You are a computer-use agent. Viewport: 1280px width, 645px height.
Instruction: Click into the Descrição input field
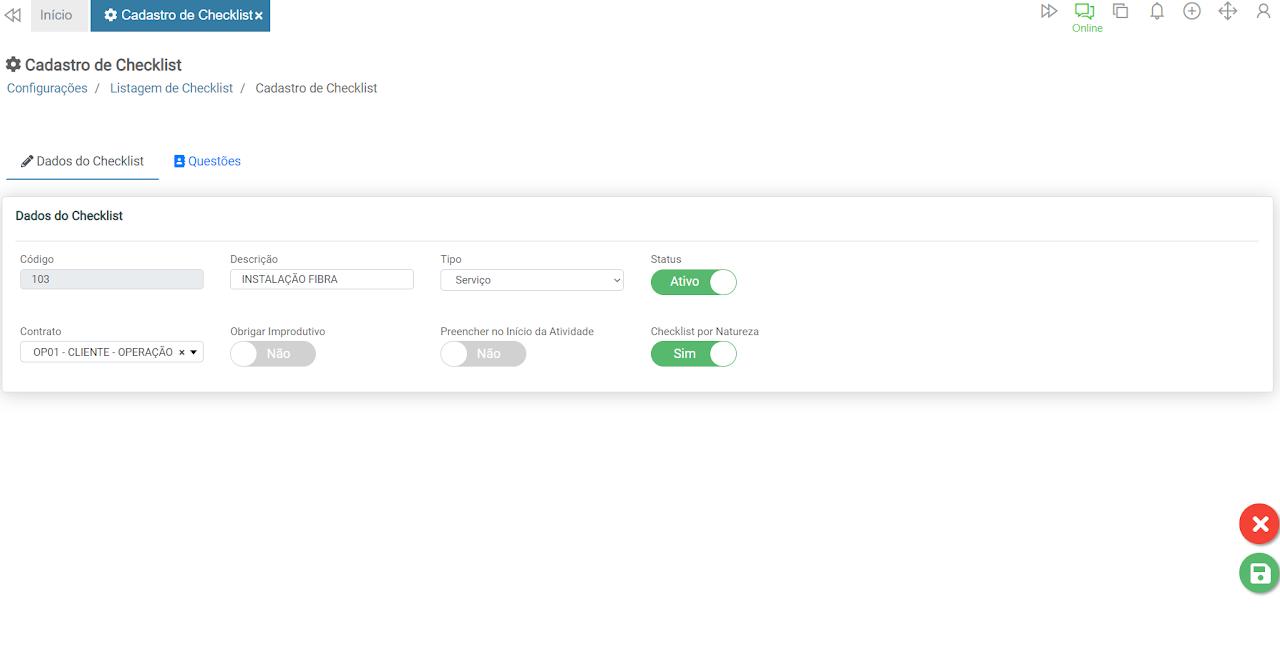[x=321, y=279]
